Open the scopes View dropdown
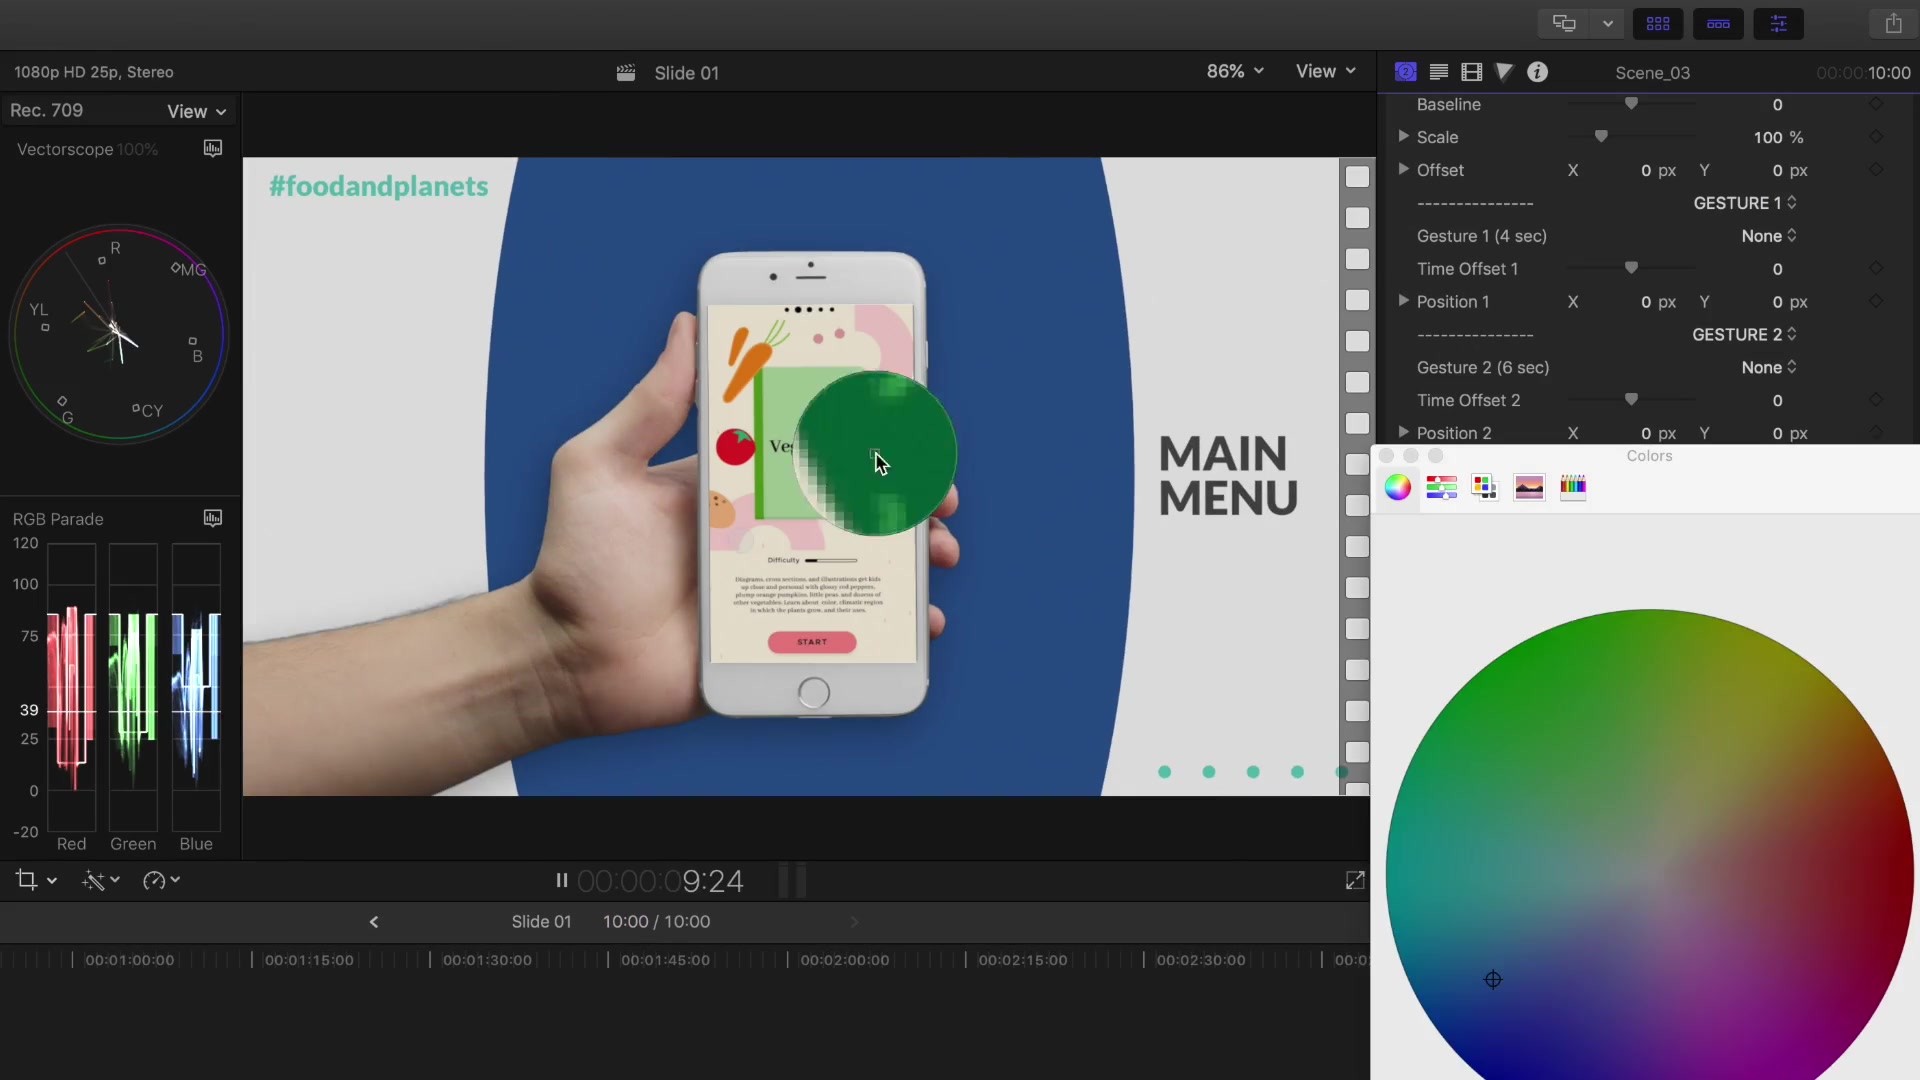1920x1080 pixels. (x=197, y=111)
